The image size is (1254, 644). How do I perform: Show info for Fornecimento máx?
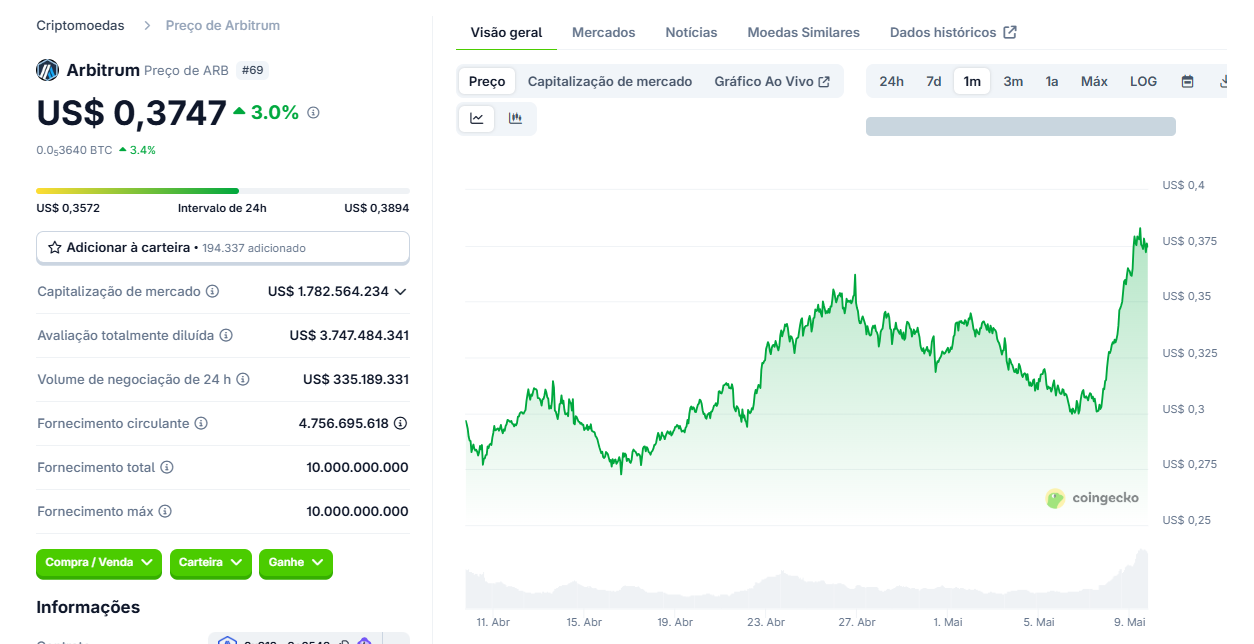point(165,511)
